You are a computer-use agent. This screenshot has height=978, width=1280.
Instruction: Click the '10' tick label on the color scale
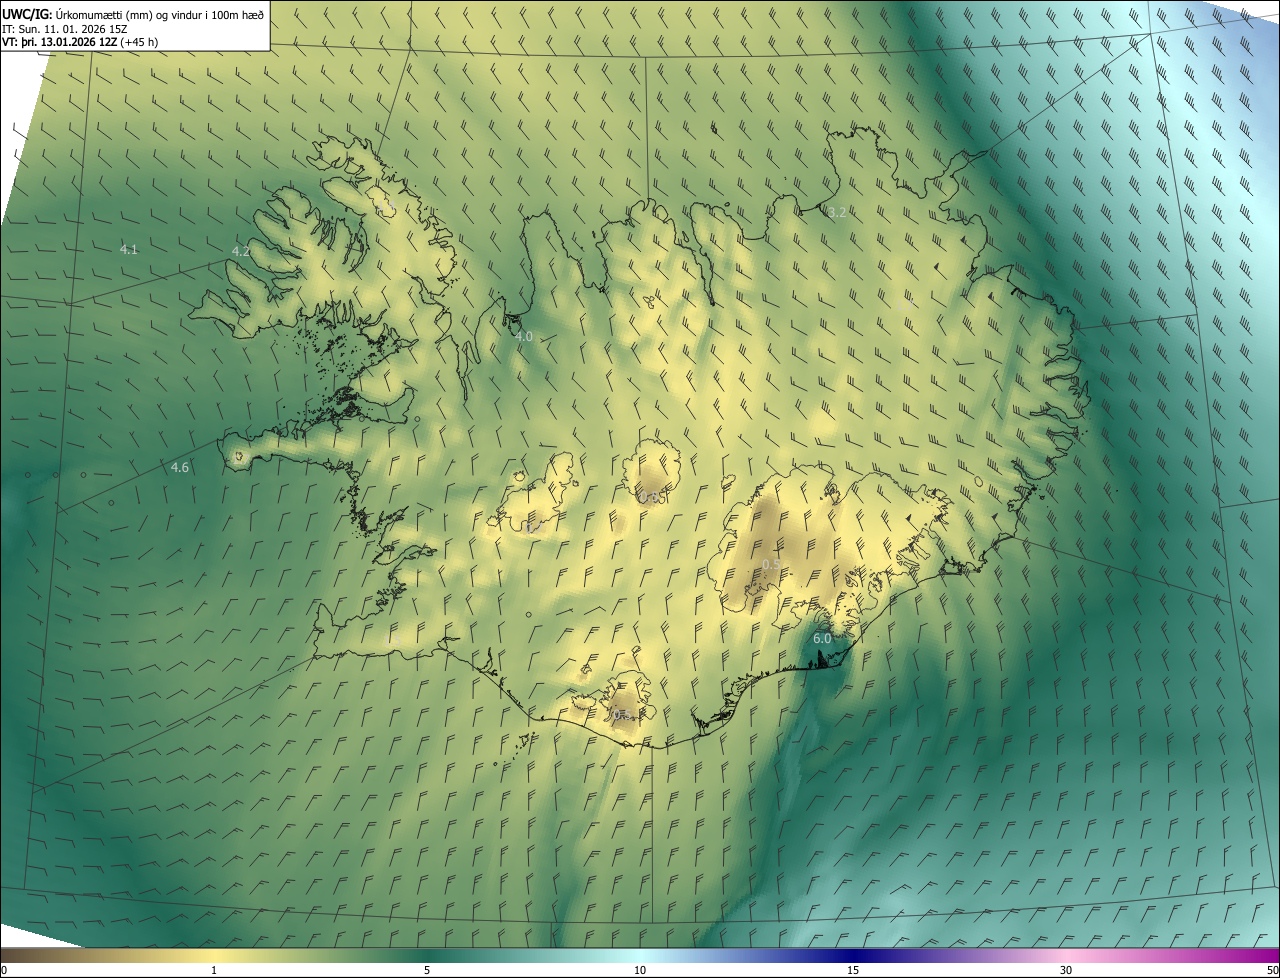tap(640, 971)
